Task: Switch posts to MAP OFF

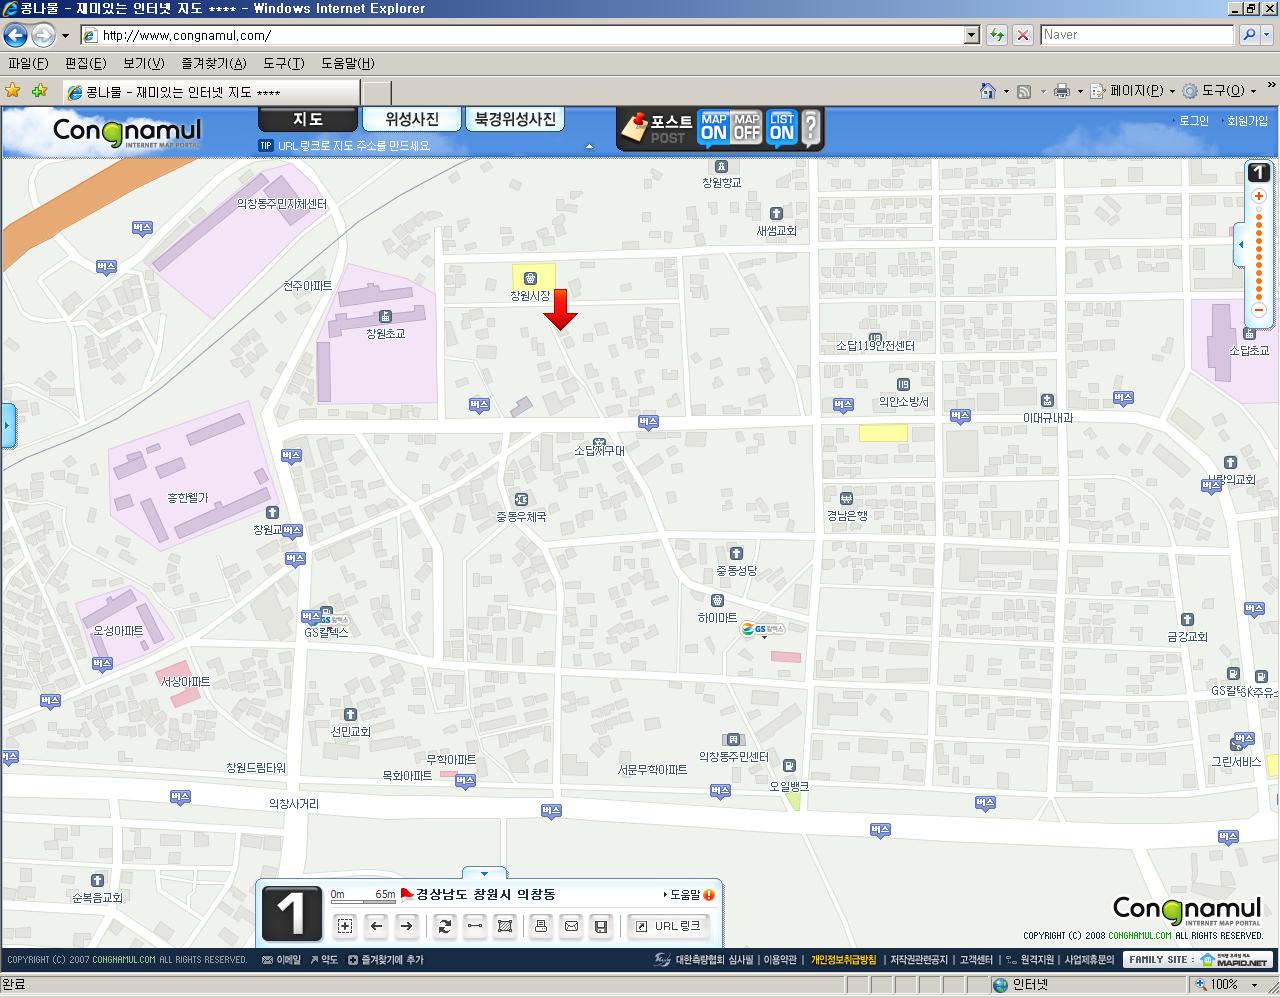Action: click(x=747, y=128)
